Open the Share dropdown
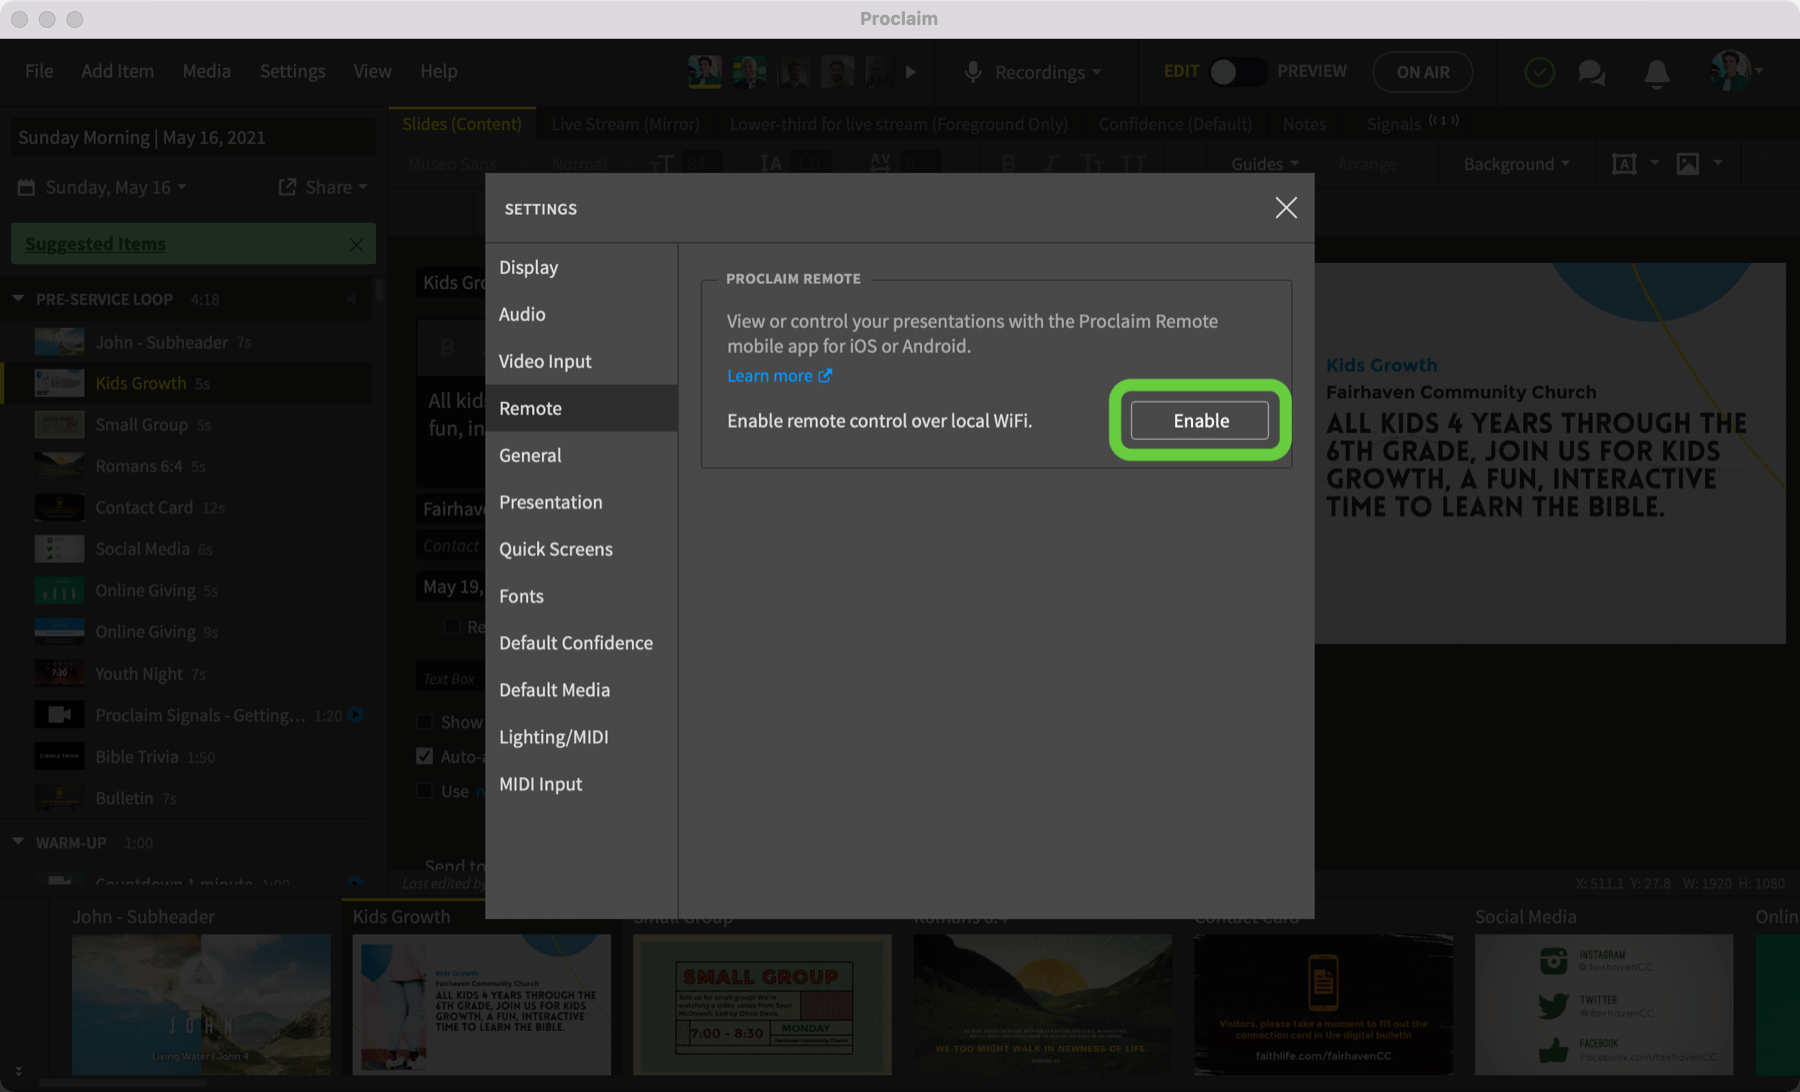 (323, 187)
